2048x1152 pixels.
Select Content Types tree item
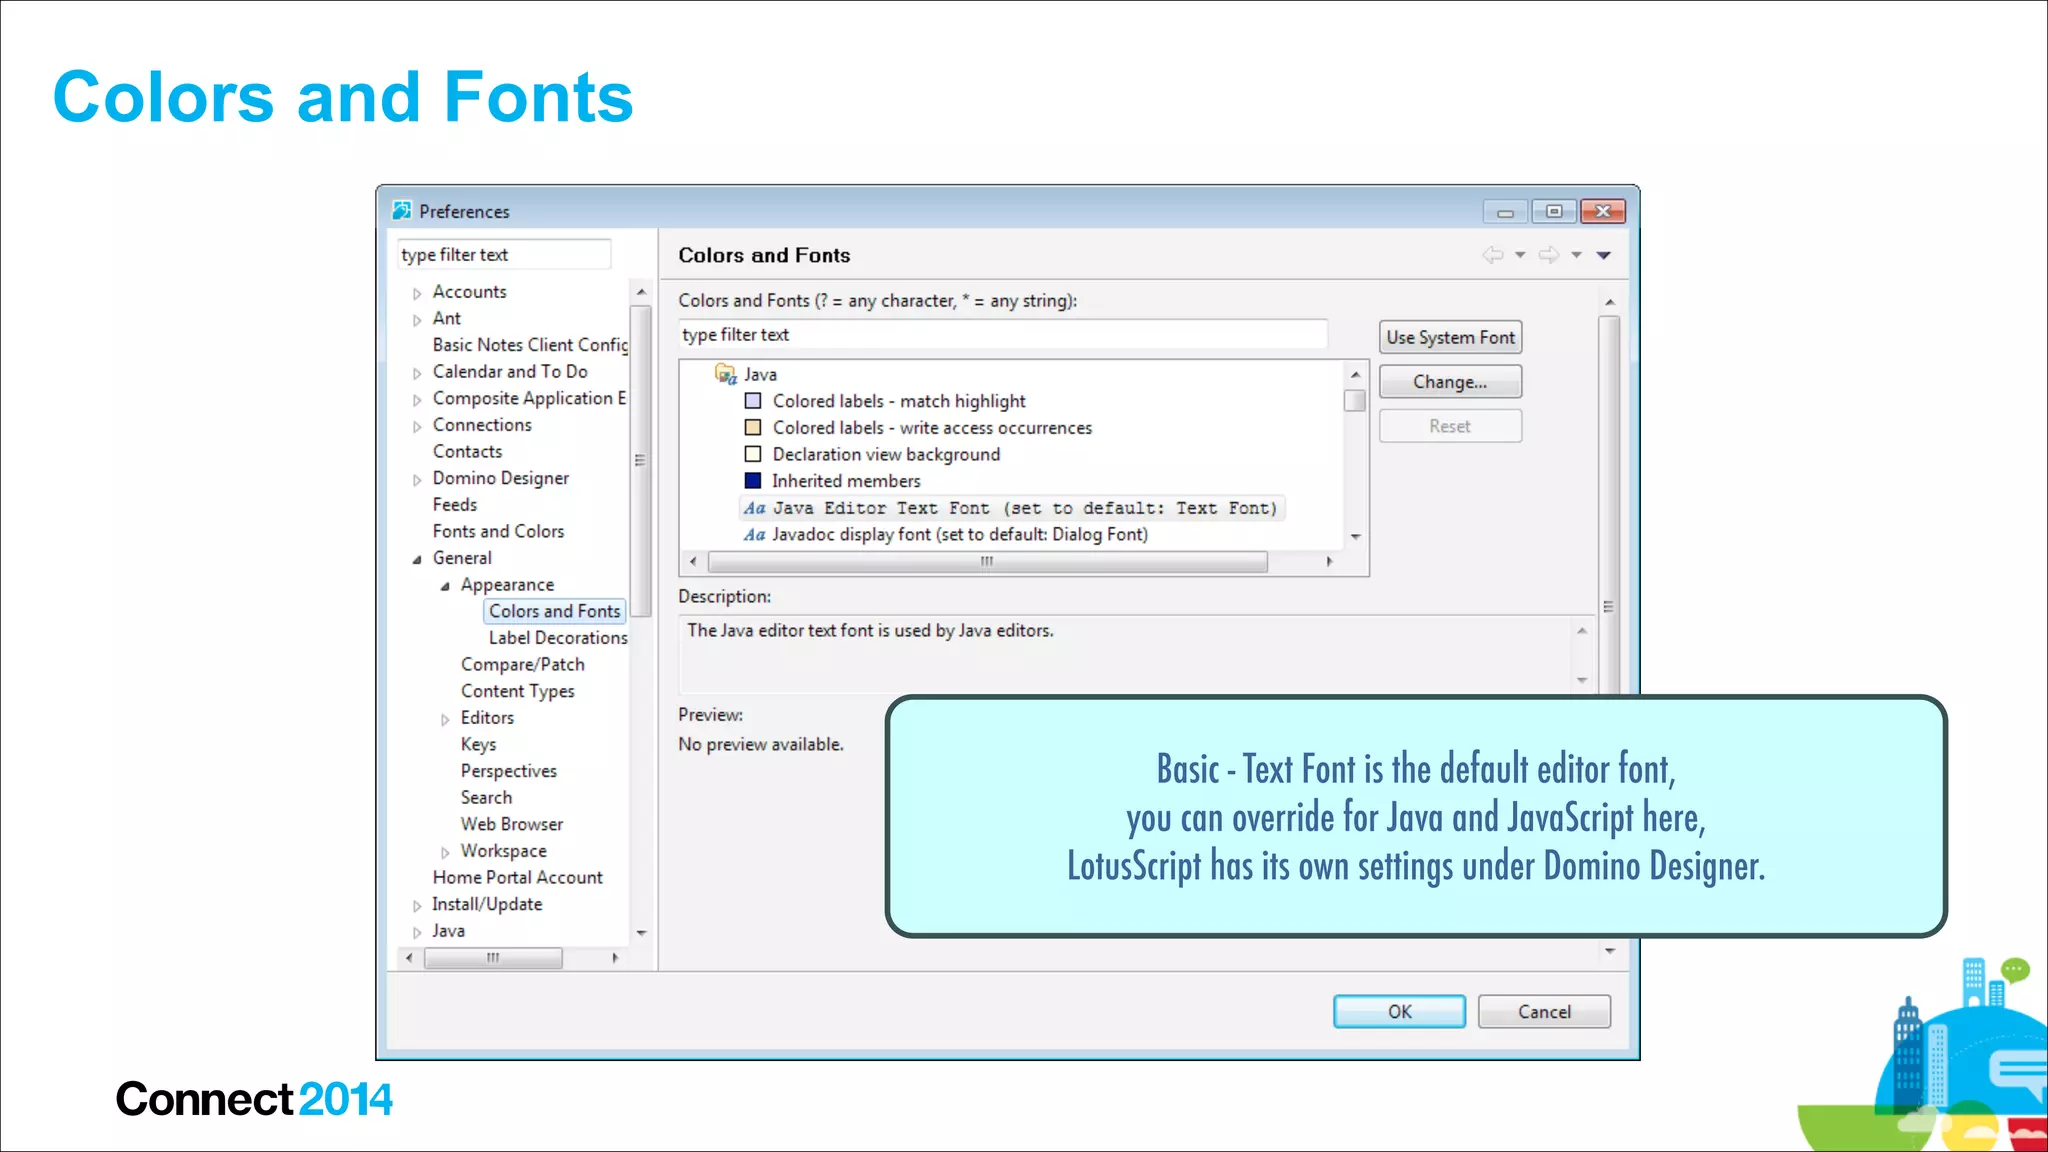pyautogui.click(x=517, y=691)
